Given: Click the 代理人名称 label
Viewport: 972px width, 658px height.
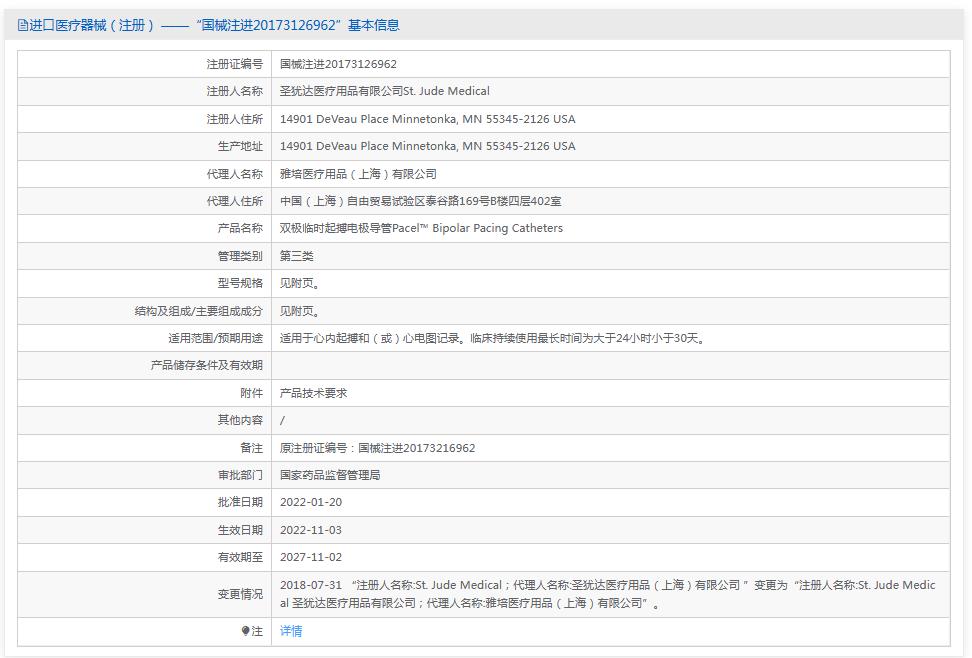Looking at the screenshot, I should coord(234,174).
